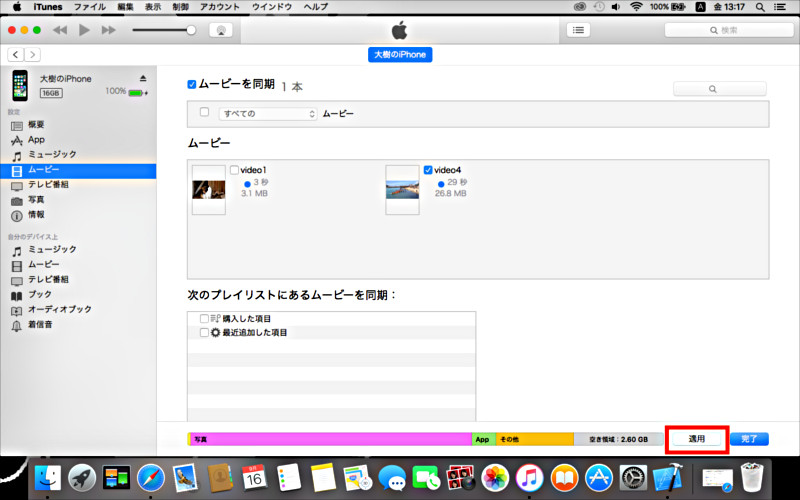Open the Apple menu
This screenshot has width=800, height=500.
17,7
